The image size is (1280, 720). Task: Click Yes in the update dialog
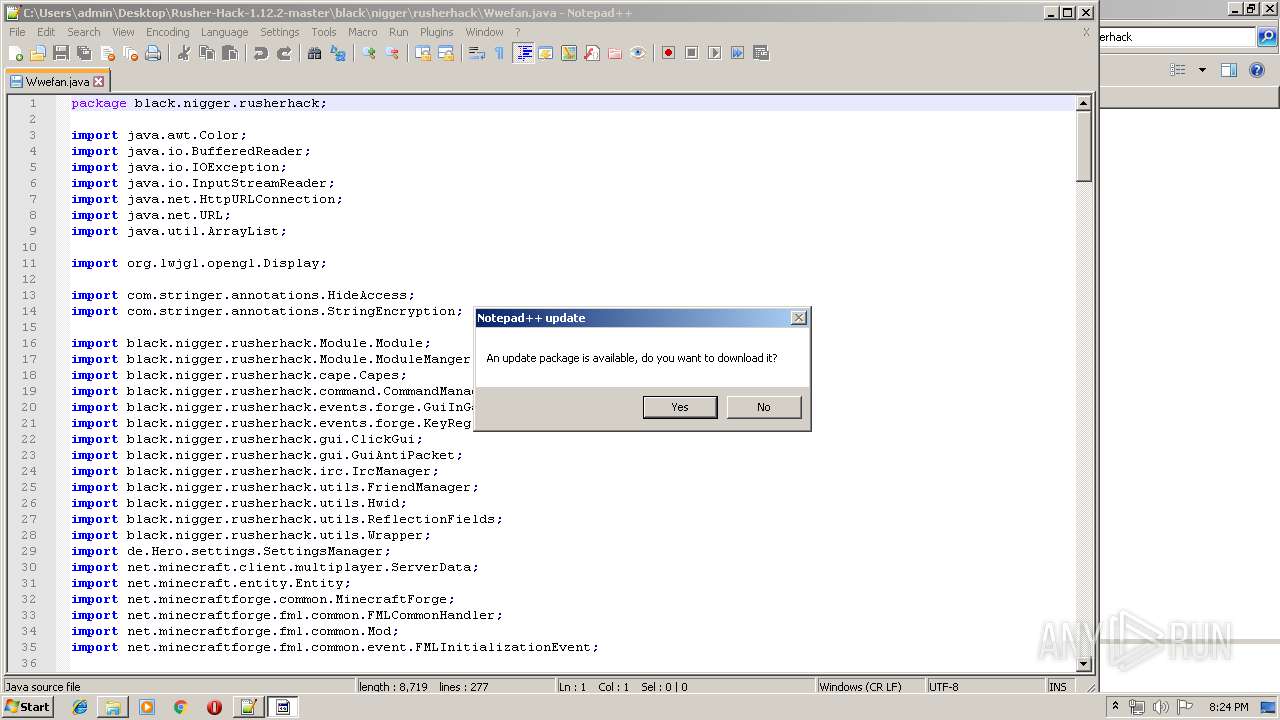(x=680, y=407)
